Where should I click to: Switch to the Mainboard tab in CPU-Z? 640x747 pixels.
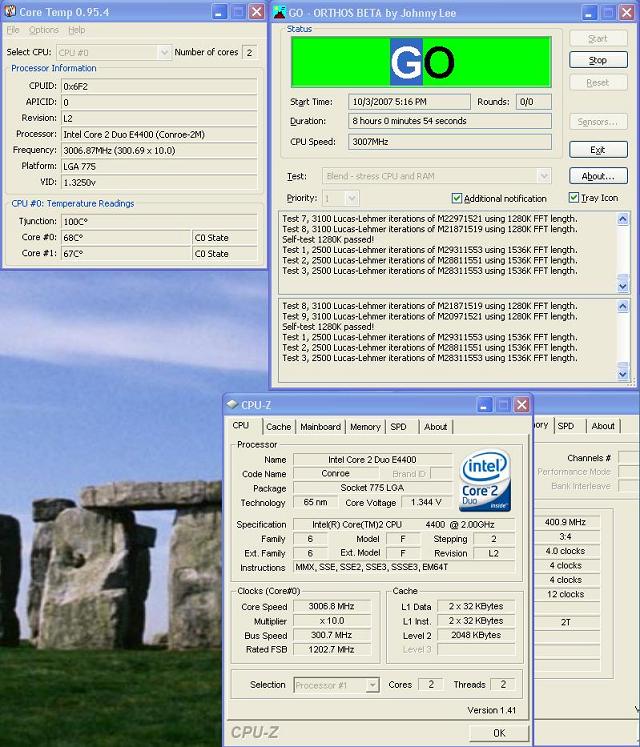320,427
